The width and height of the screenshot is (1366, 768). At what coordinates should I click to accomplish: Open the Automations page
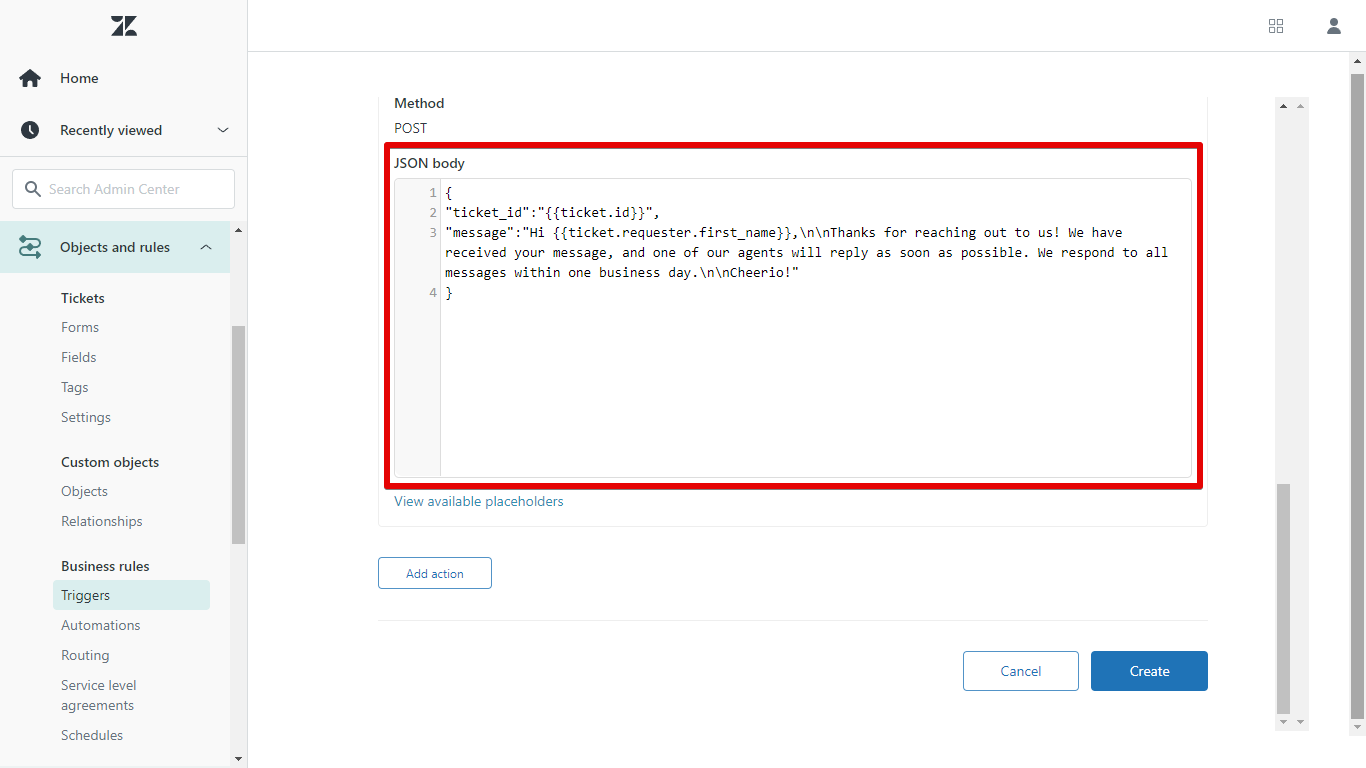pyautogui.click(x=101, y=625)
